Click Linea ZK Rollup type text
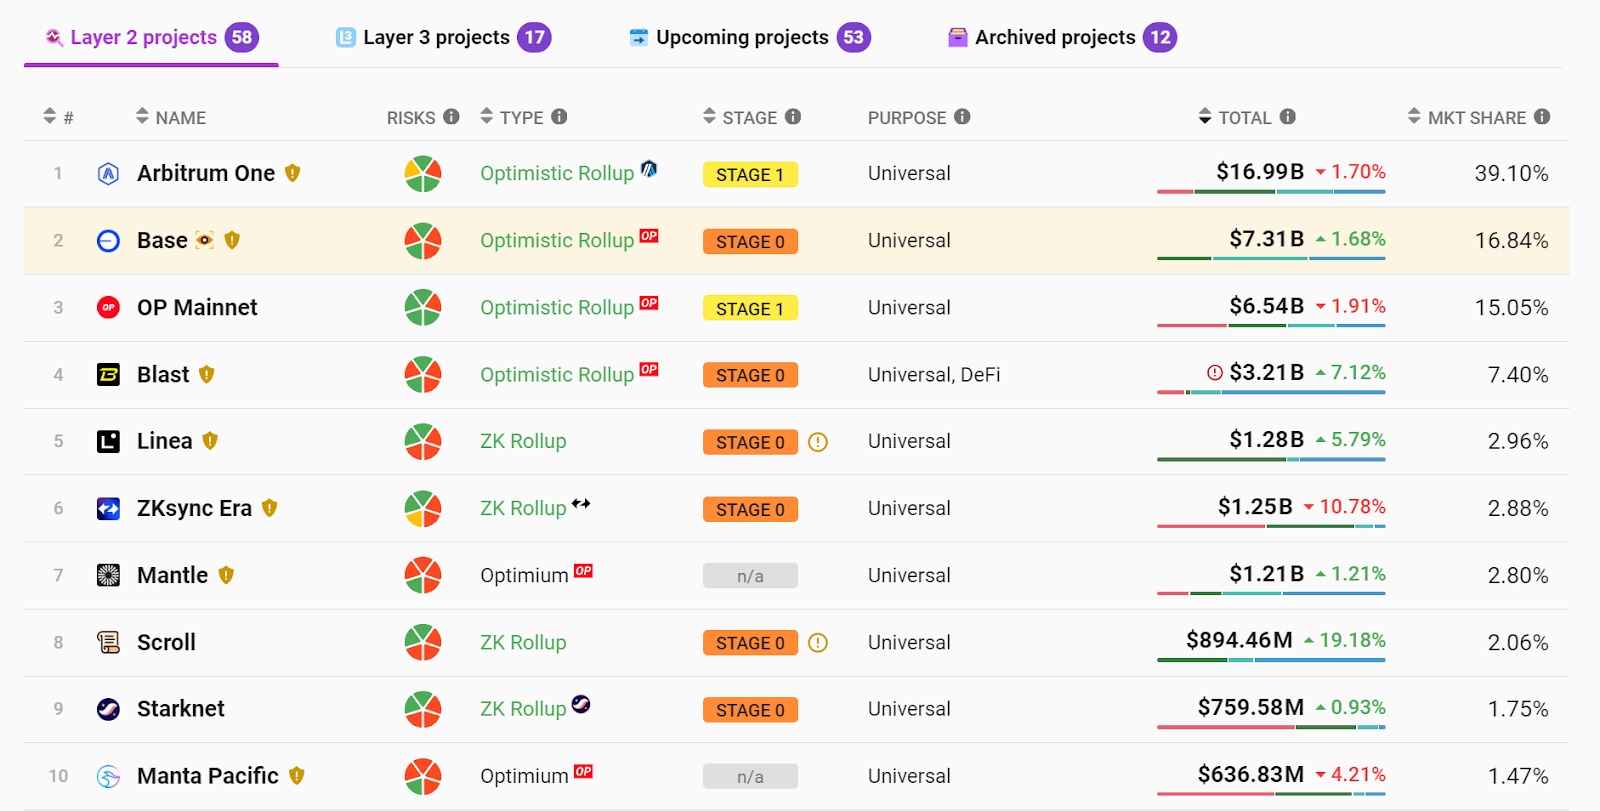 pos(523,441)
